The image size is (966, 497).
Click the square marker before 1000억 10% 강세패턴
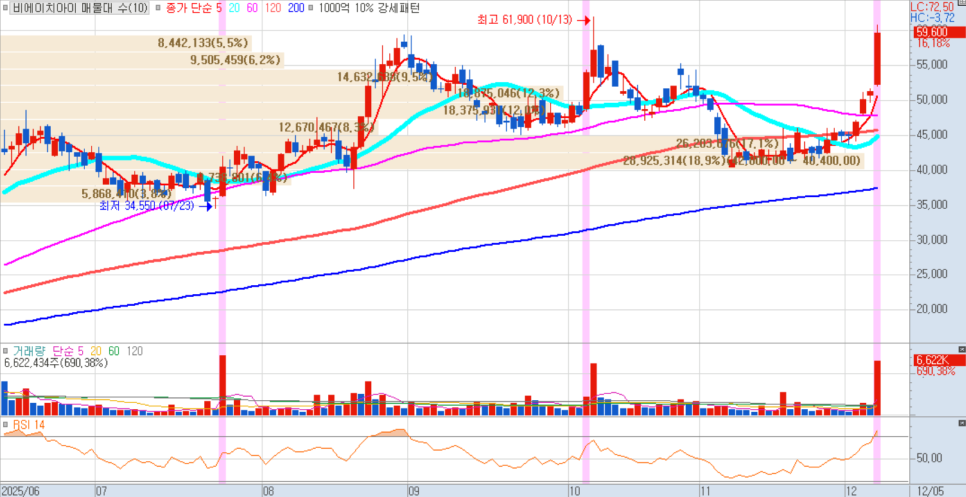pos(310,8)
